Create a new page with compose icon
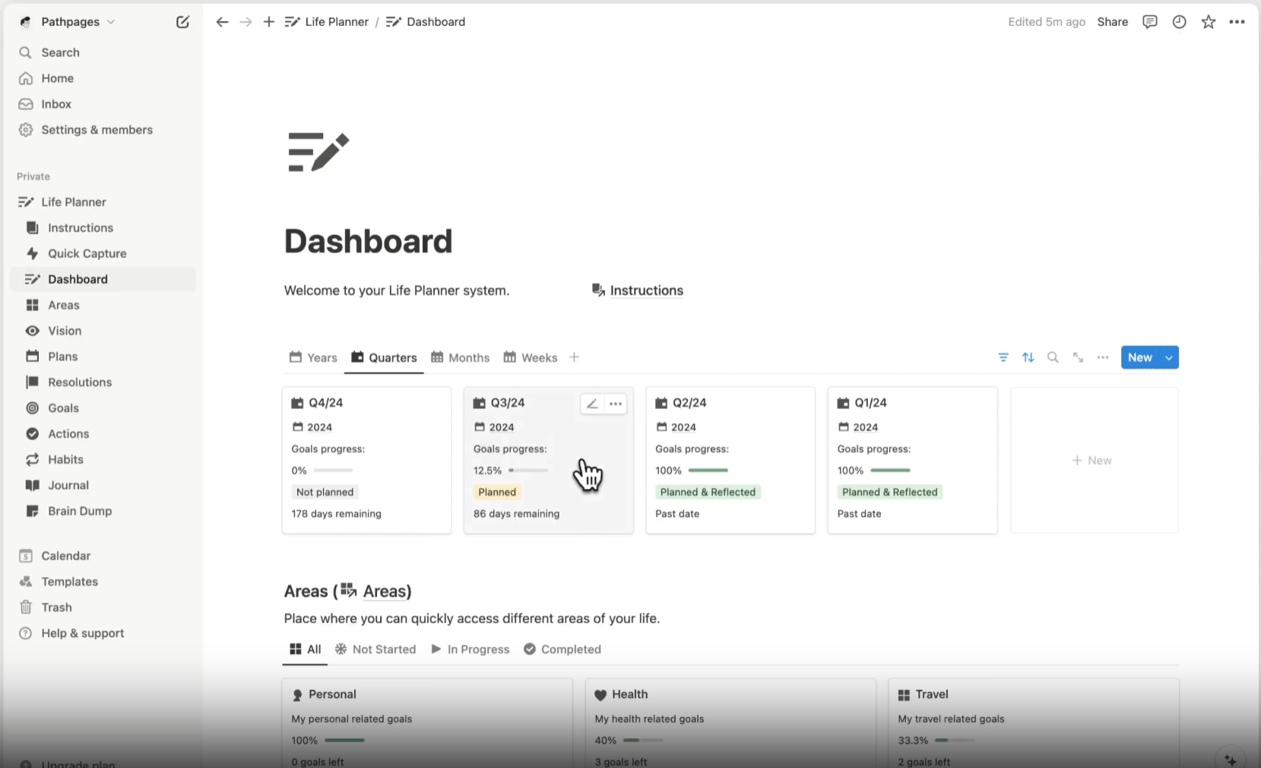The width and height of the screenshot is (1261, 768). pos(182,21)
